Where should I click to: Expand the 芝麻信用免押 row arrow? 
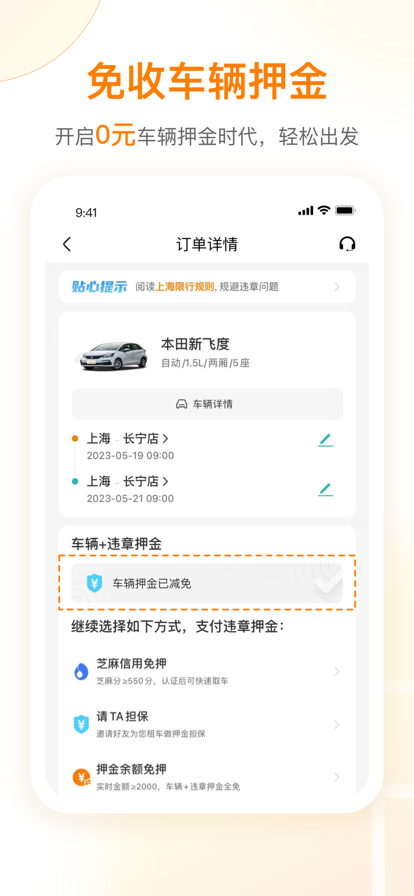tap(337, 671)
